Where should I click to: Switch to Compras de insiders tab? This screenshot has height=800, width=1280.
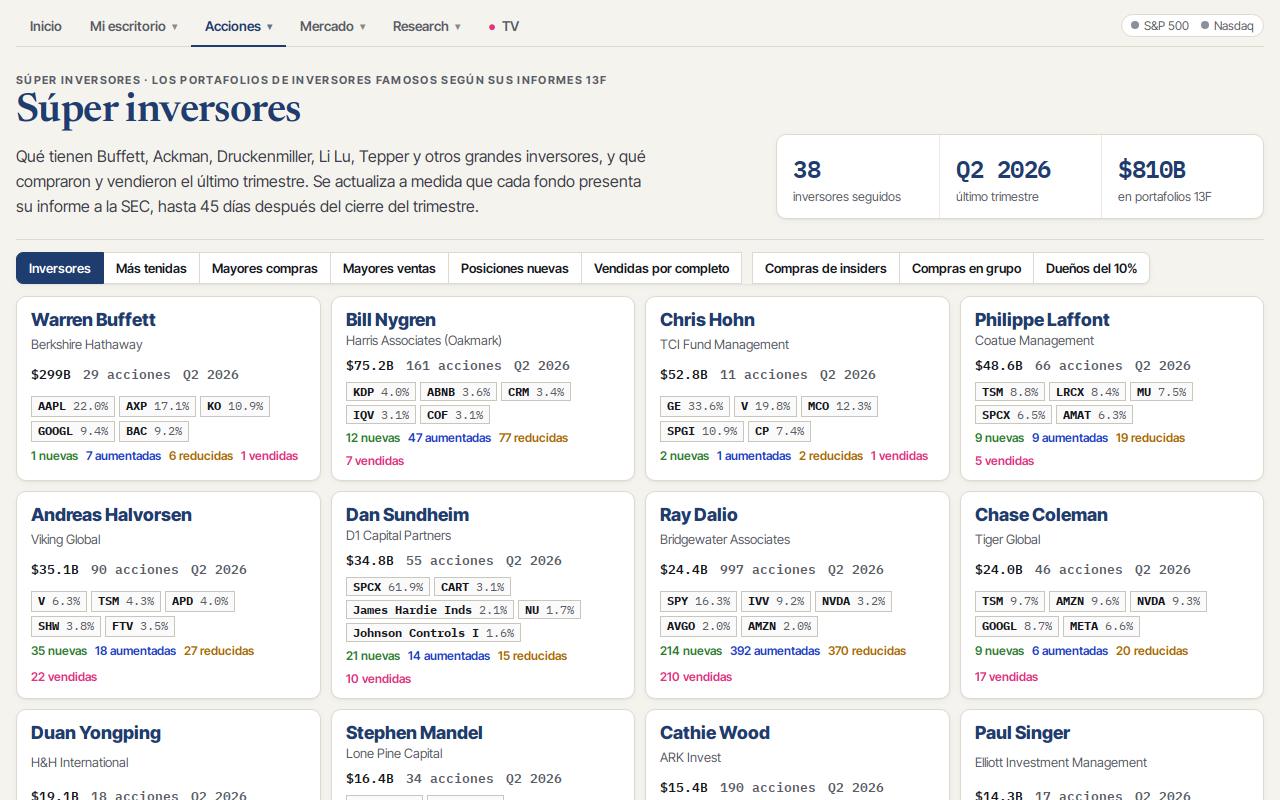(826, 268)
